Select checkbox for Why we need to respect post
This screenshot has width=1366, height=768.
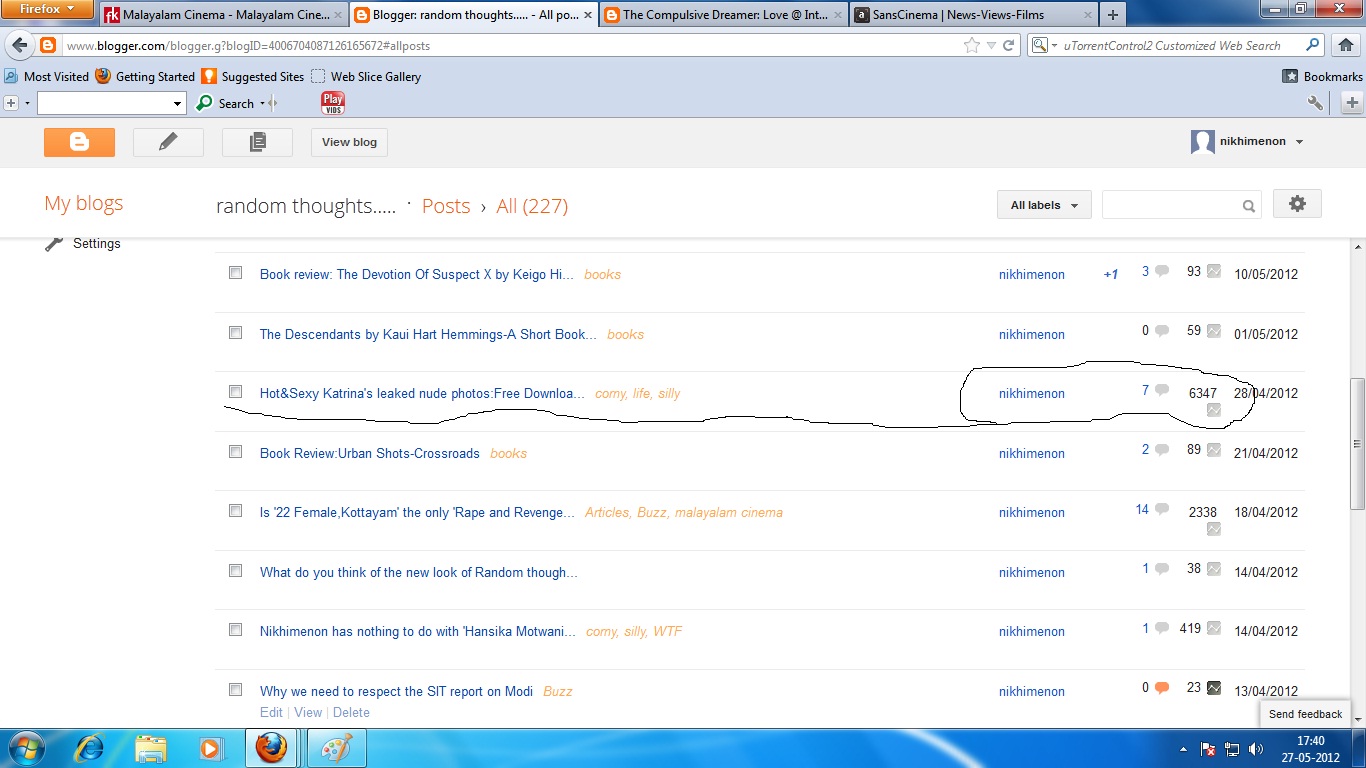pos(236,690)
